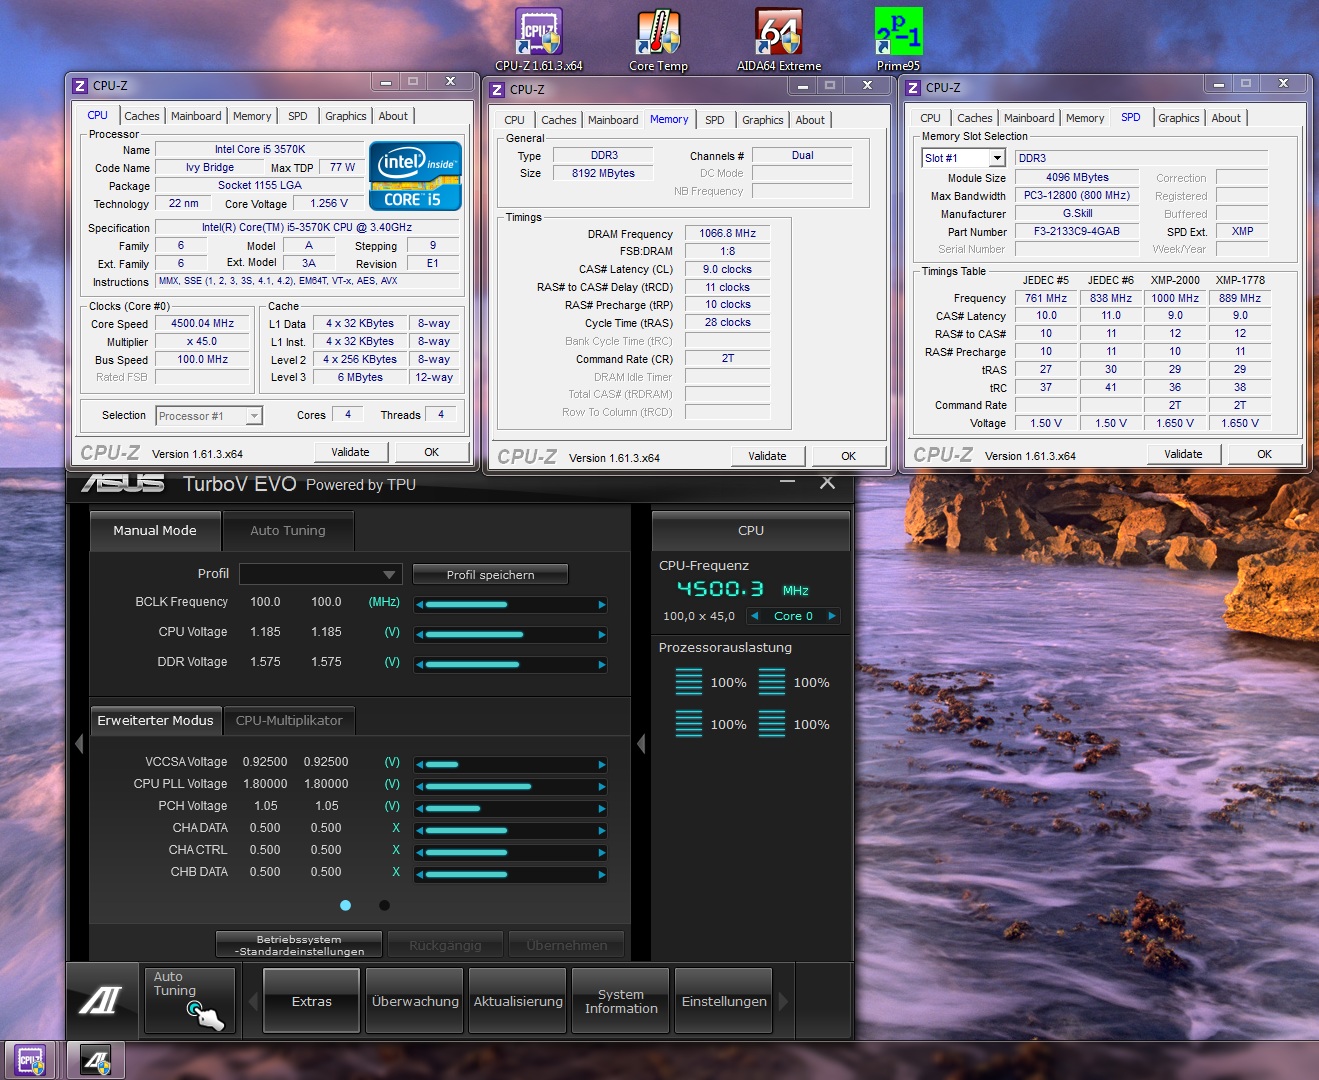Click Validate in right CPU-Z window
The image size is (1319, 1080).
click(1183, 454)
